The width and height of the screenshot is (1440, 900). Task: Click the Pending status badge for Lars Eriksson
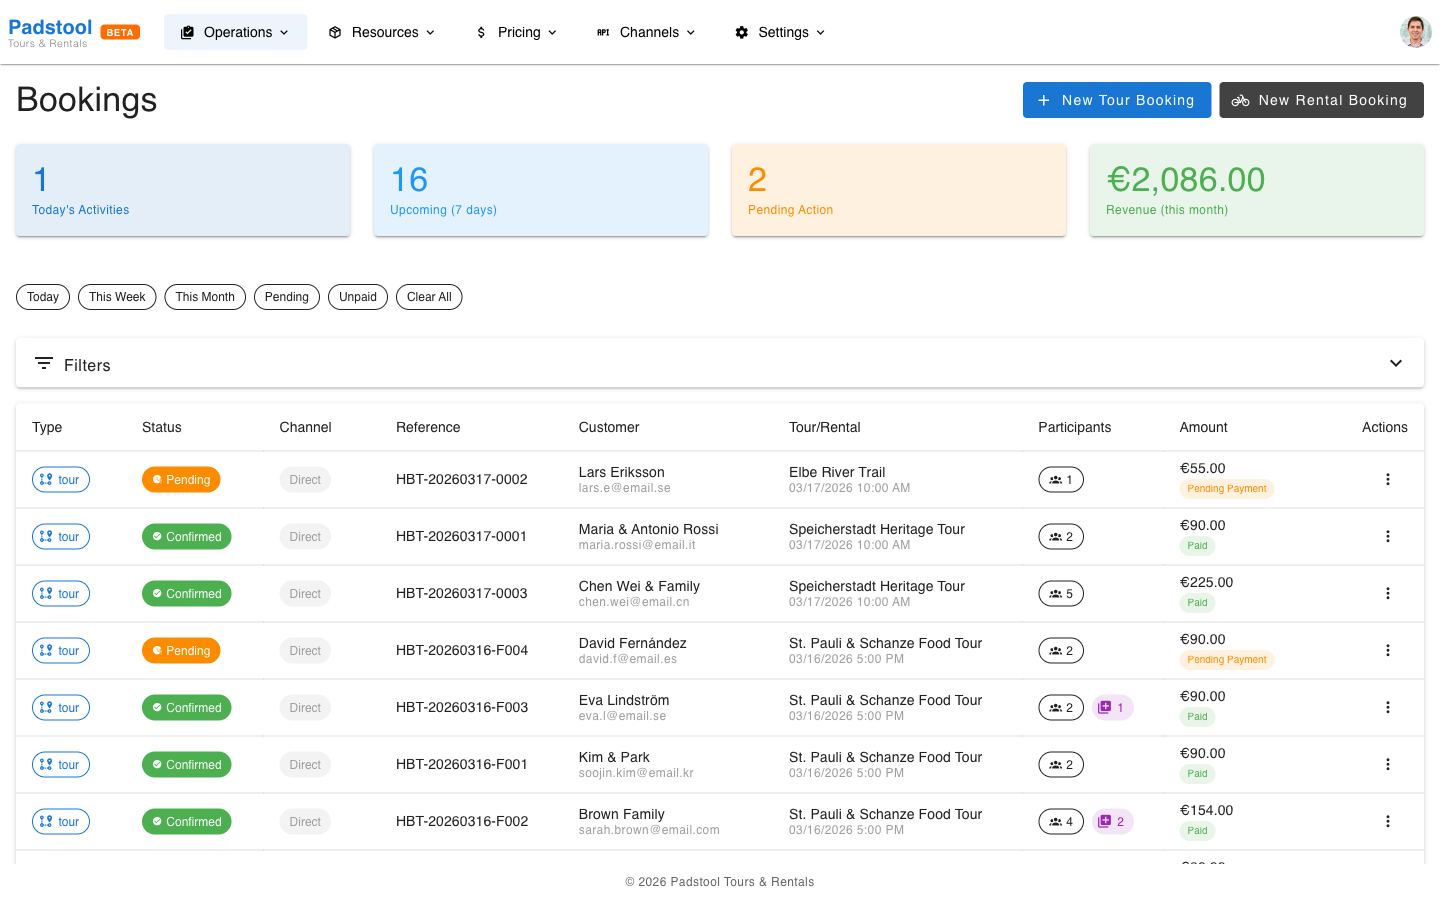click(x=181, y=480)
